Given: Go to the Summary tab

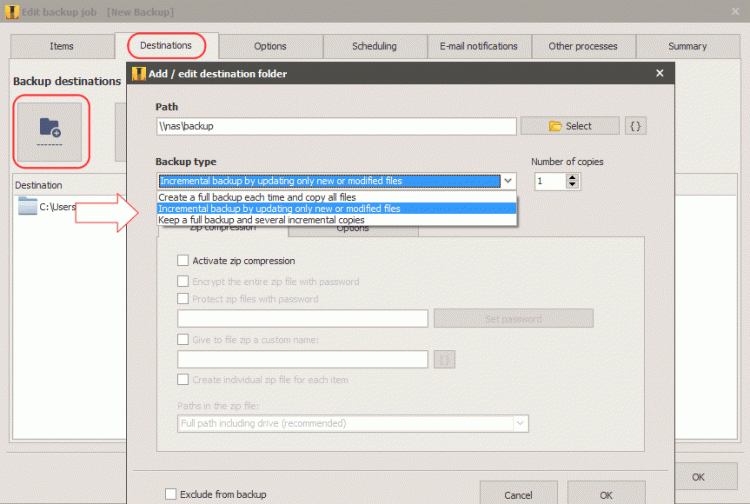Looking at the screenshot, I should (687, 46).
